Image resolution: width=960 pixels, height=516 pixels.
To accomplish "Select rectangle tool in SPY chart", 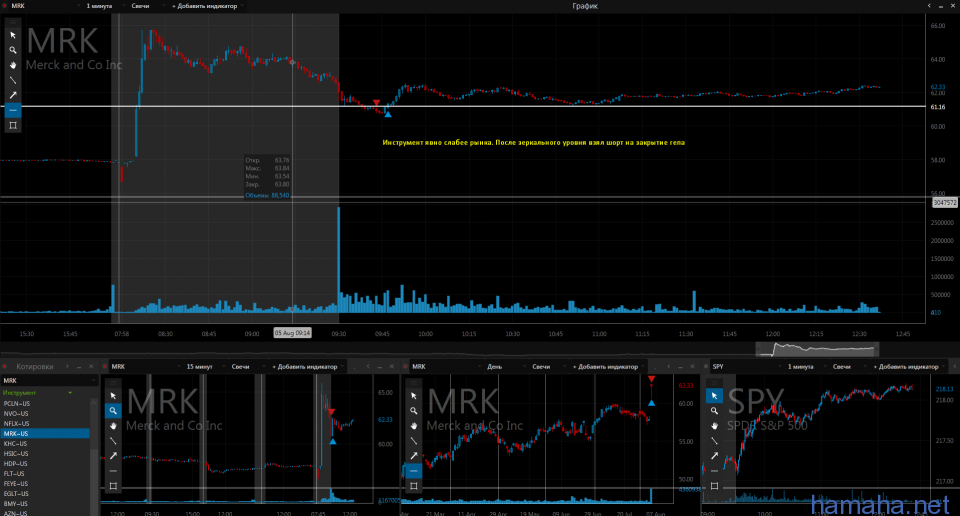I will [714, 485].
